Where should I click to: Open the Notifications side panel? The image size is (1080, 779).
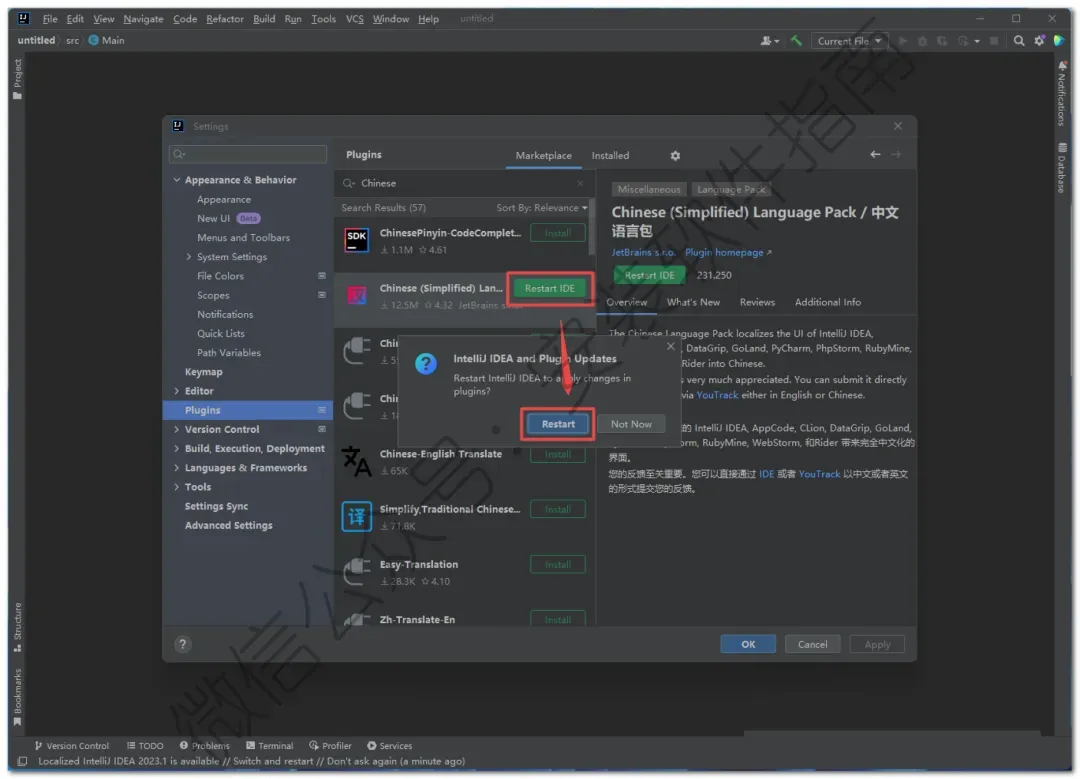[1061, 93]
